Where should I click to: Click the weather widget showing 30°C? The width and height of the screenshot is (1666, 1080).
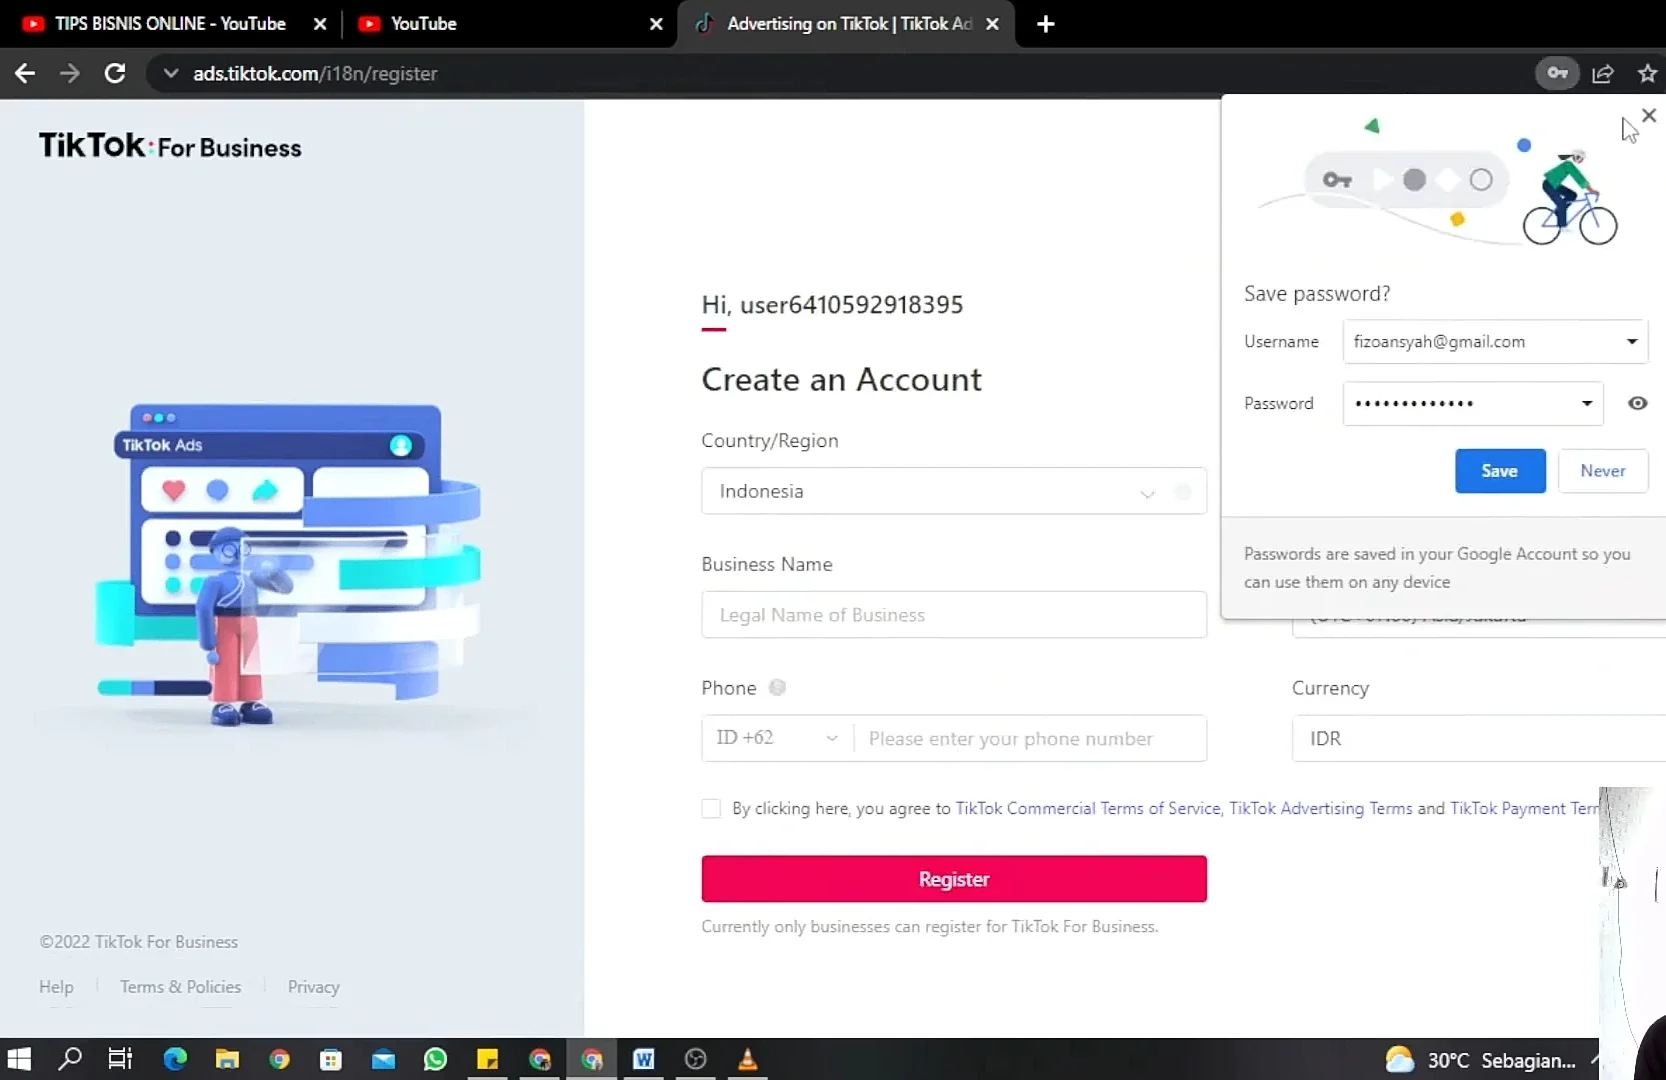click(1480, 1060)
